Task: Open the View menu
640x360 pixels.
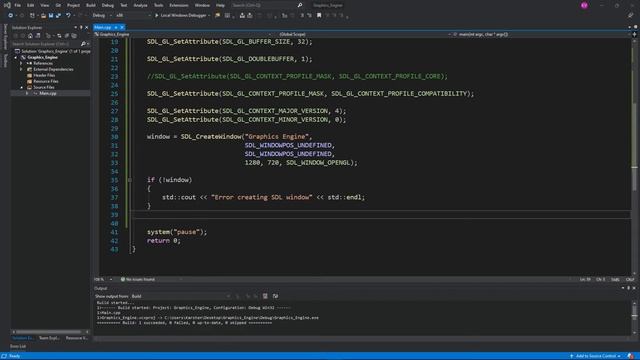Action: tap(44, 5)
